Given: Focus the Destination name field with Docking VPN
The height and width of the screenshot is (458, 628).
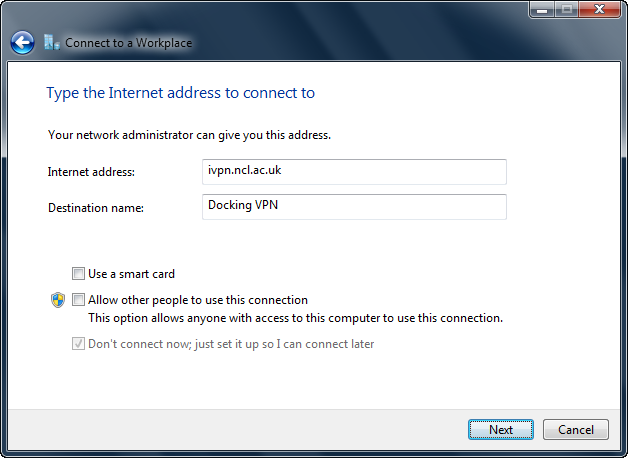Looking at the screenshot, I should coord(354,206).
